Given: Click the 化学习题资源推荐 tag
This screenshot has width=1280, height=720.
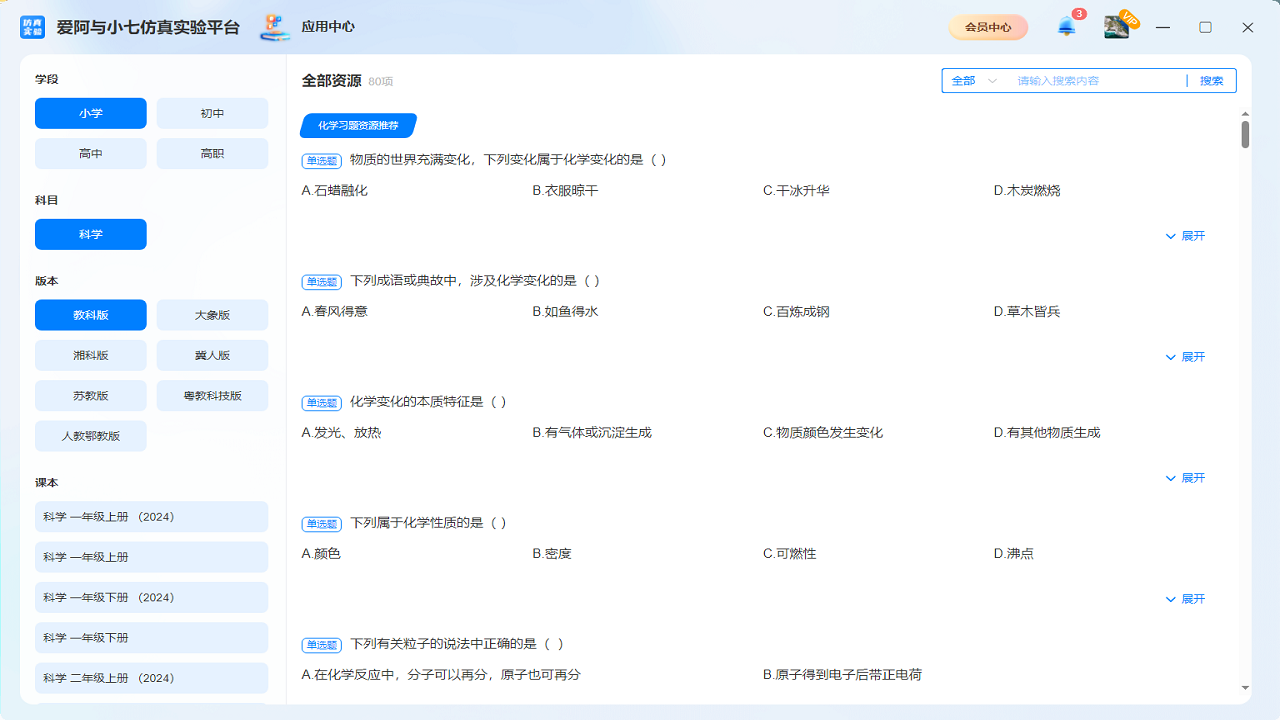Looking at the screenshot, I should 358,125.
